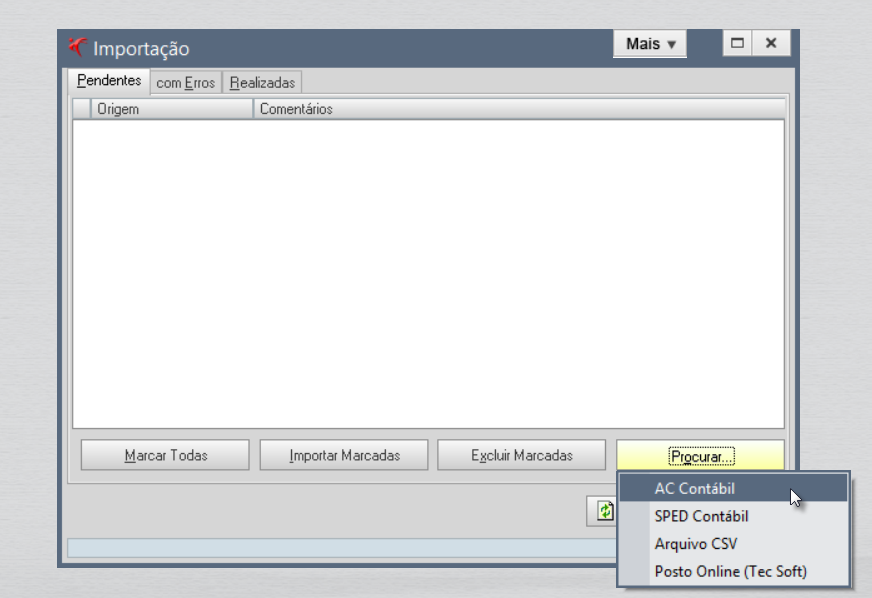
Task: Open the com Erros tab
Action: click(185, 83)
